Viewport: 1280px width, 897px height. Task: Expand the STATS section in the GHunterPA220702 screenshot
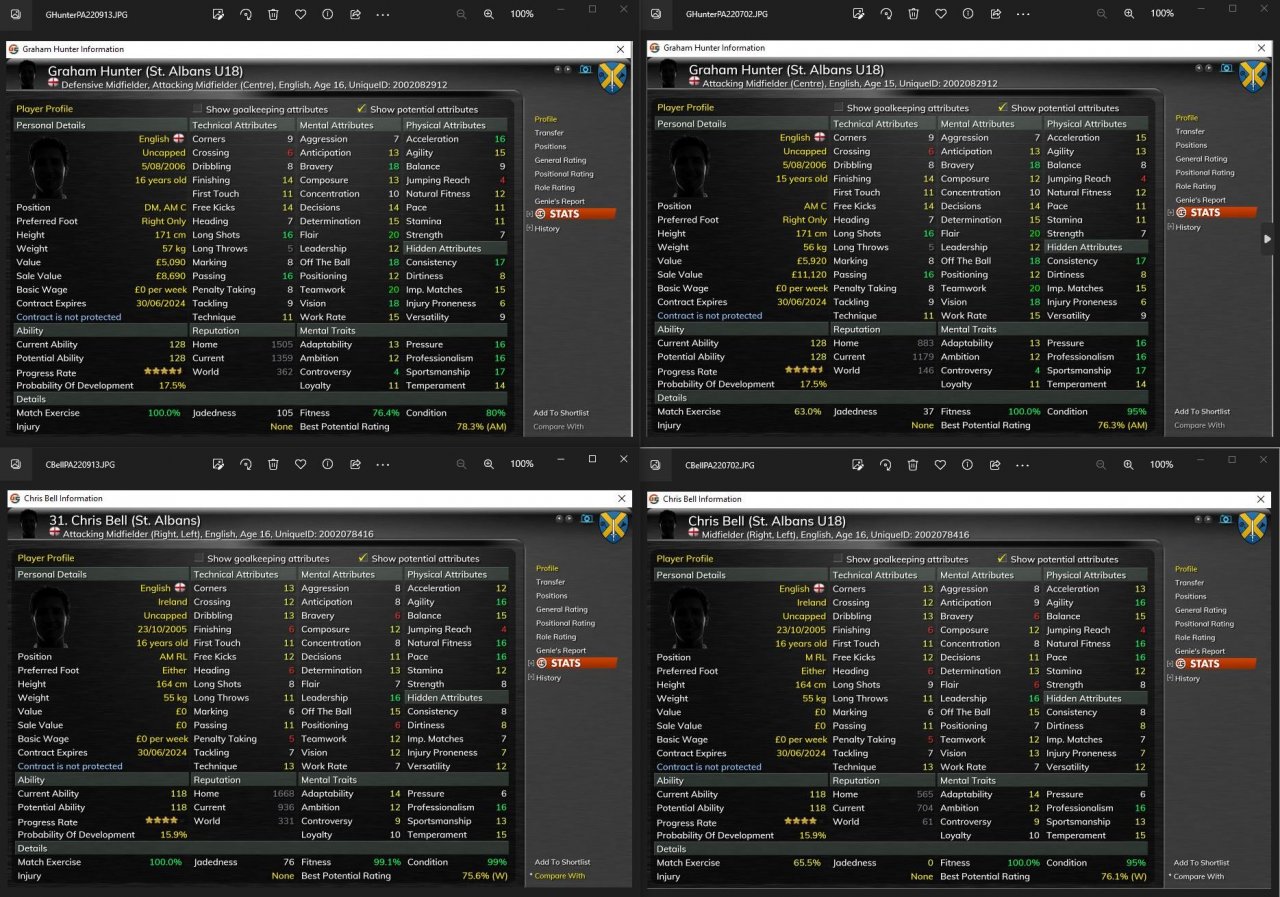tap(1170, 212)
